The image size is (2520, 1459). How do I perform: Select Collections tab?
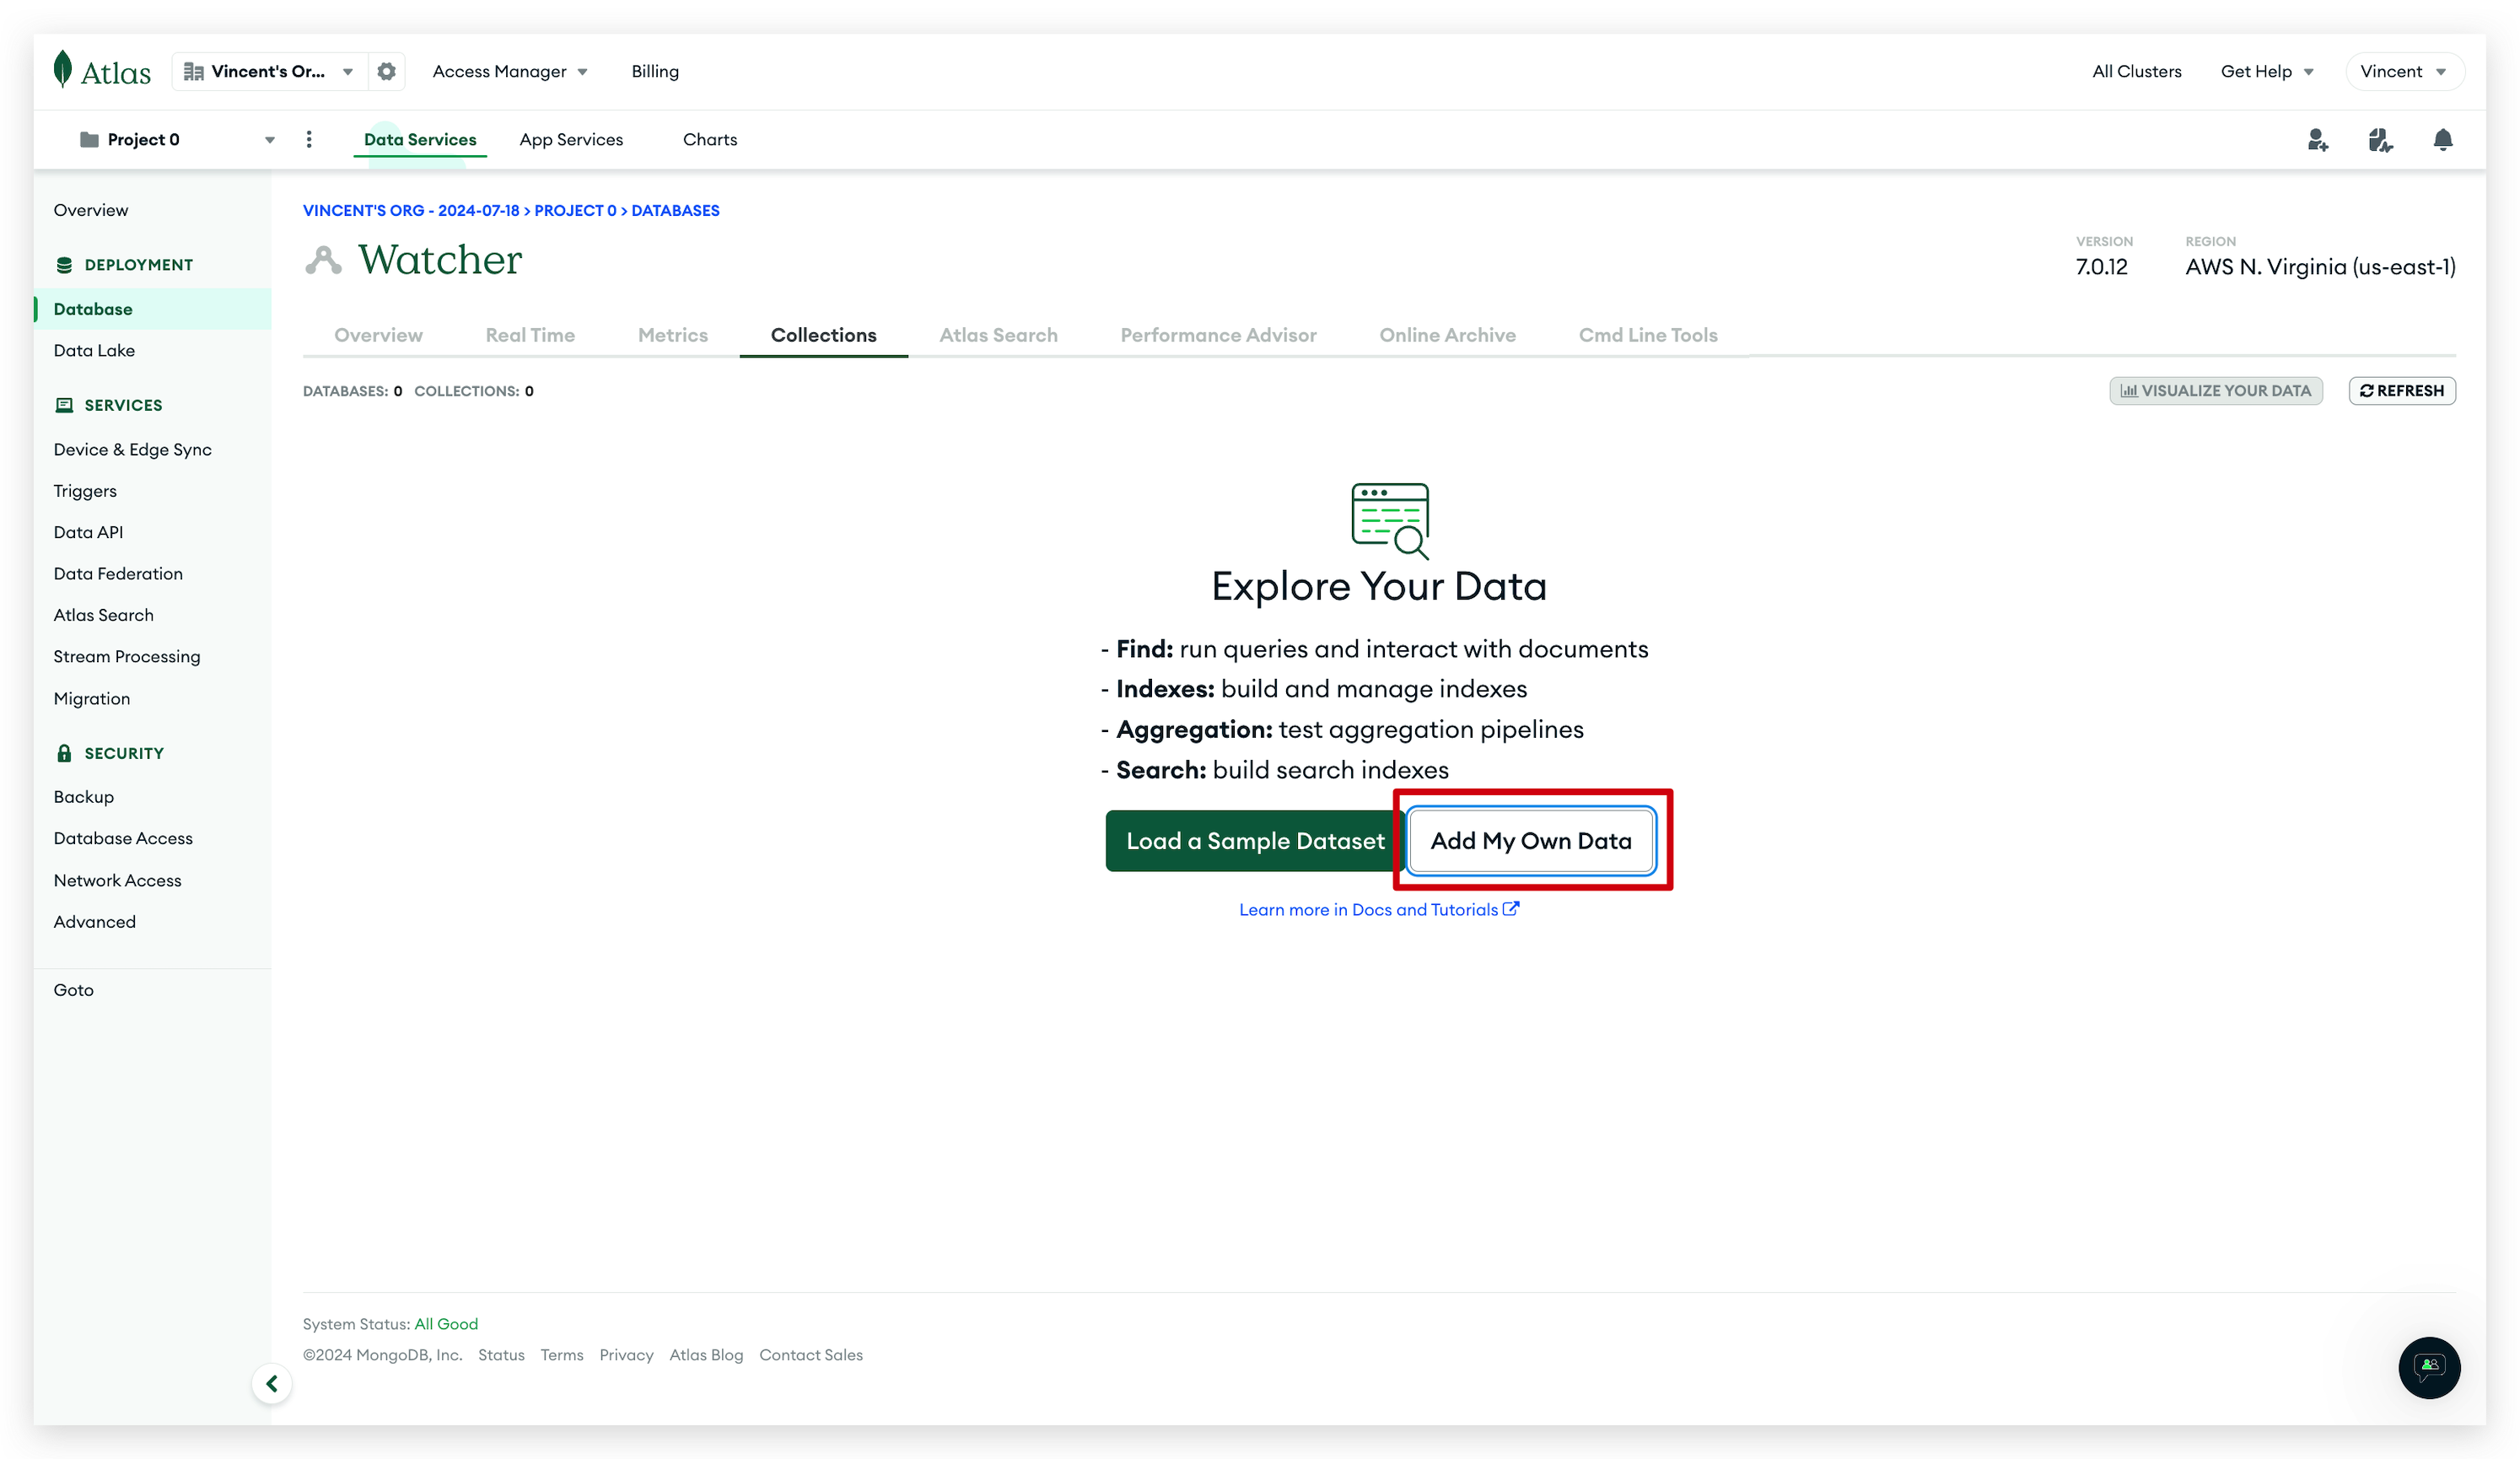pyautogui.click(x=823, y=335)
